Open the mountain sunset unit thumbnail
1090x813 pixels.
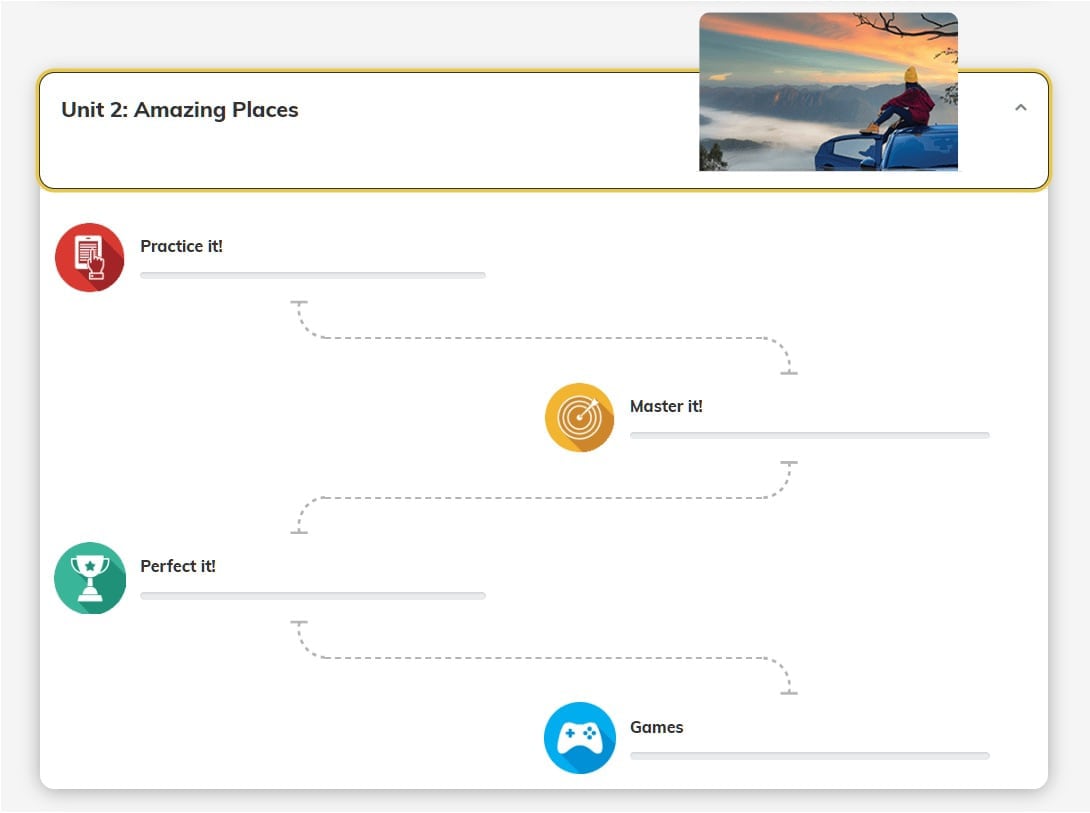(828, 92)
